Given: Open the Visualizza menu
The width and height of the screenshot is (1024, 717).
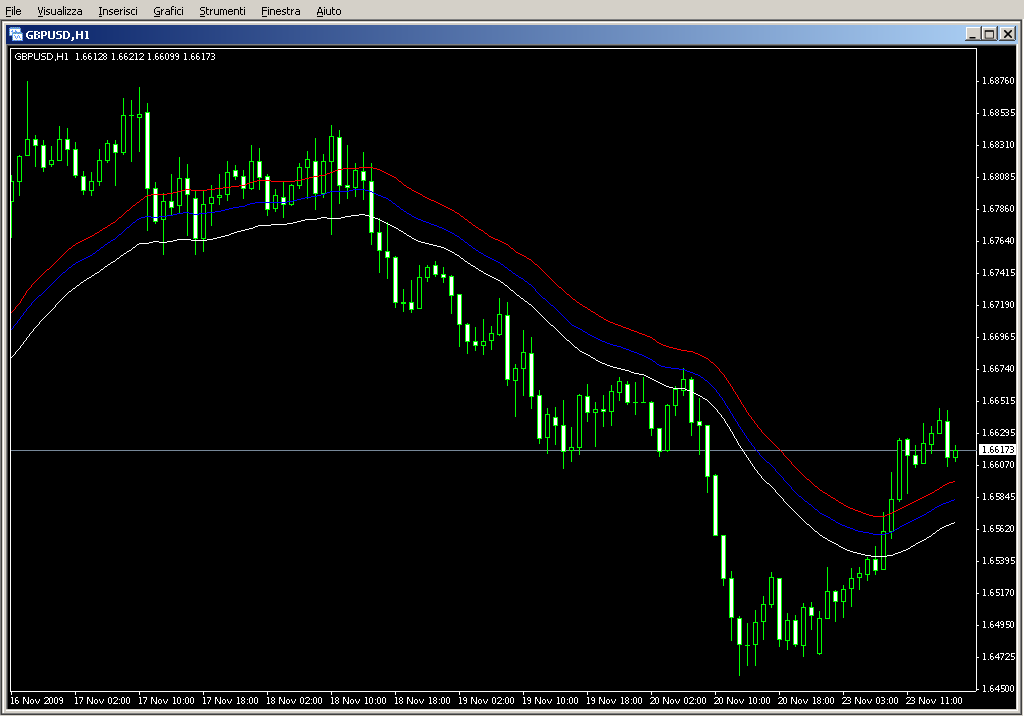Looking at the screenshot, I should (x=59, y=11).
